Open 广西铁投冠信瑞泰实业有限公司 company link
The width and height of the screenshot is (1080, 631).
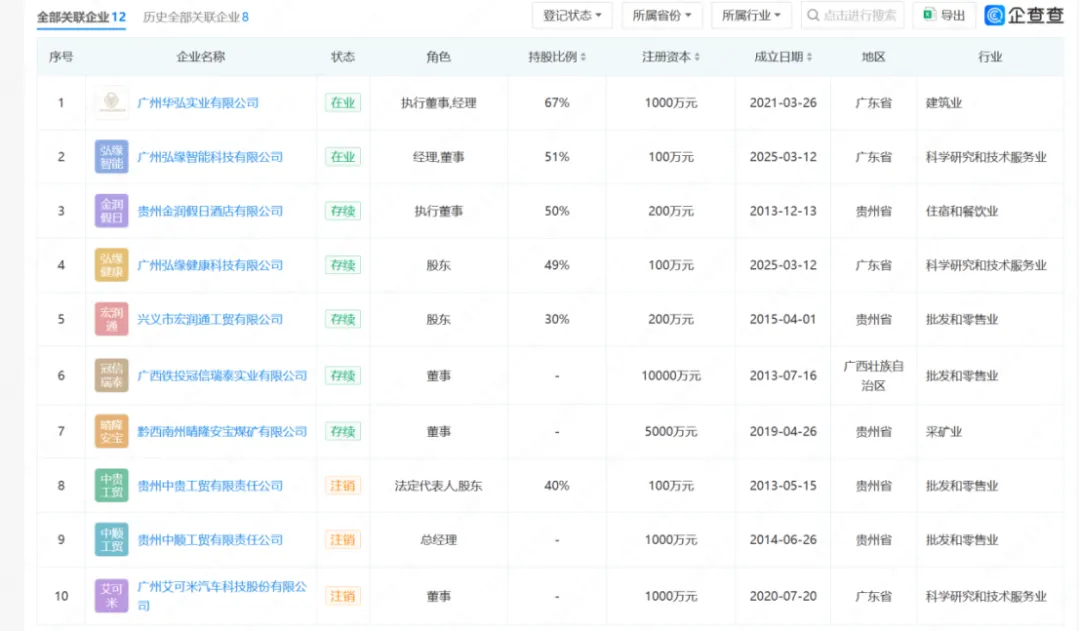[x=222, y=375]
